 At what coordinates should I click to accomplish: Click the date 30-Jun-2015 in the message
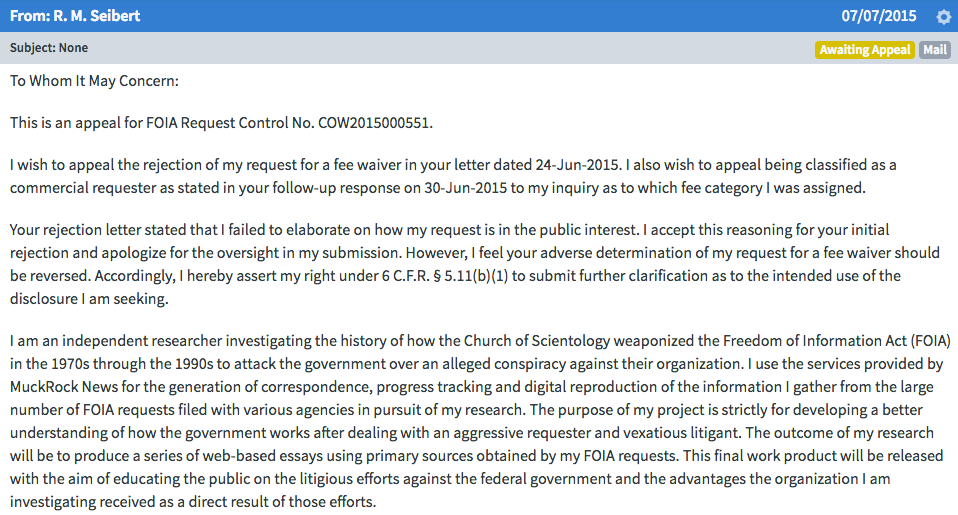[466, 188]
